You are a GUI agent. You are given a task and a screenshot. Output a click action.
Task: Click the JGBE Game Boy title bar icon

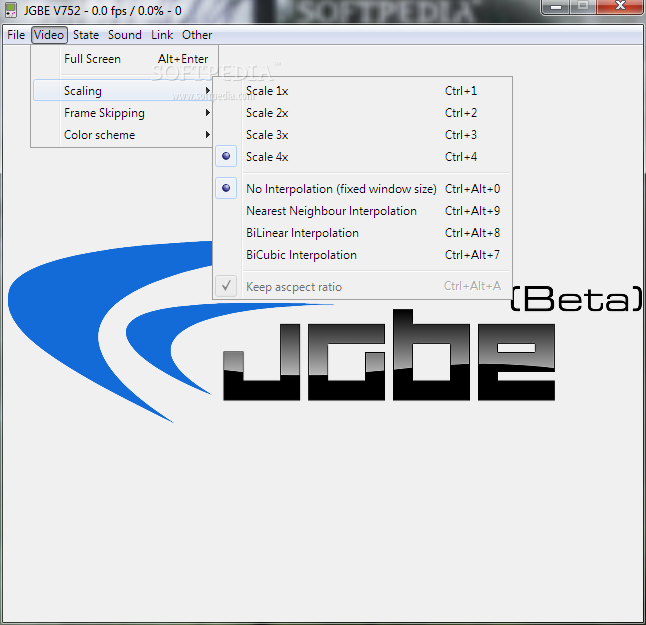(11, 10)
